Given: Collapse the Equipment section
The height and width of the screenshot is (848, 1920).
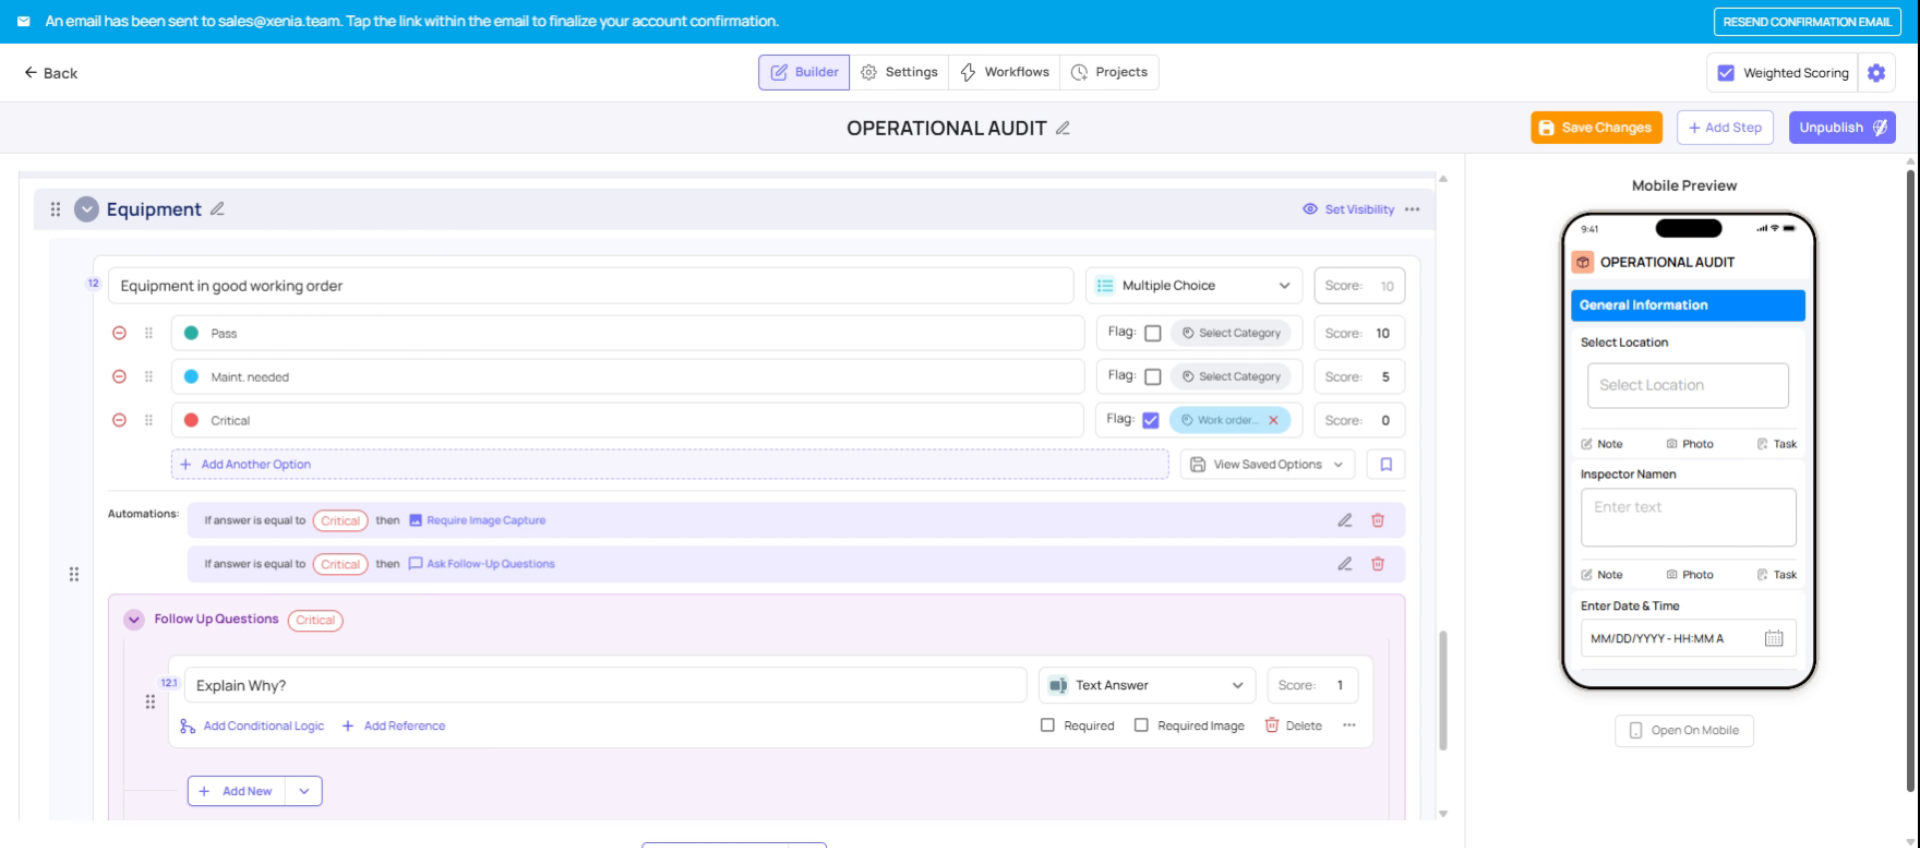Looking at the screenshot, I should point(87,209).
